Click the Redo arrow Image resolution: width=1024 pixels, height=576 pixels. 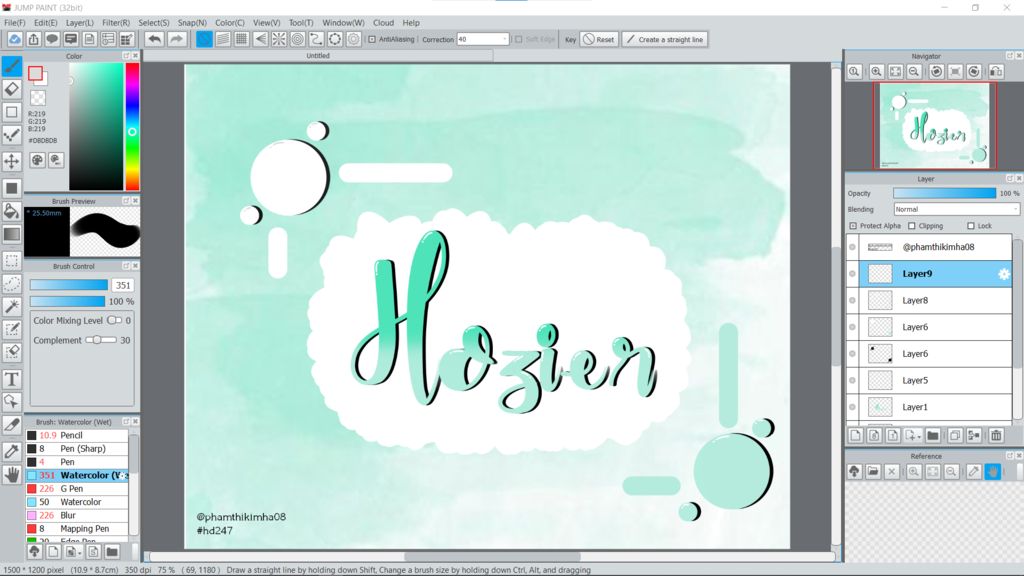176,39
